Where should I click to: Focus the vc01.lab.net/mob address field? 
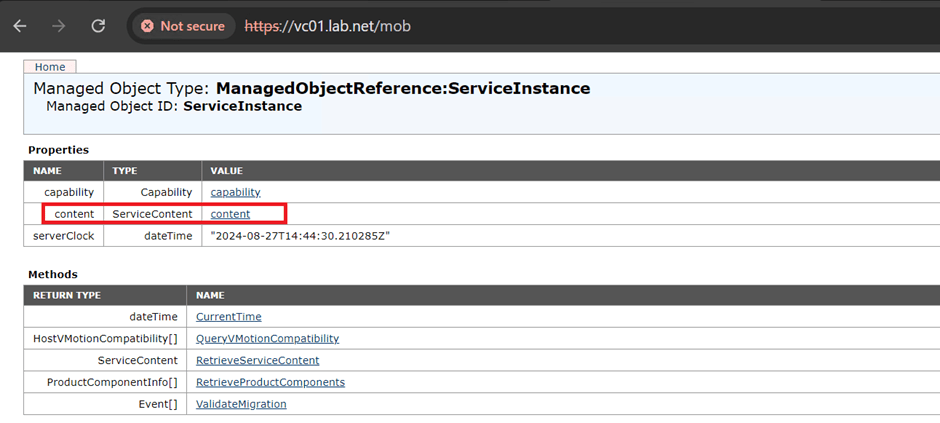328,26
